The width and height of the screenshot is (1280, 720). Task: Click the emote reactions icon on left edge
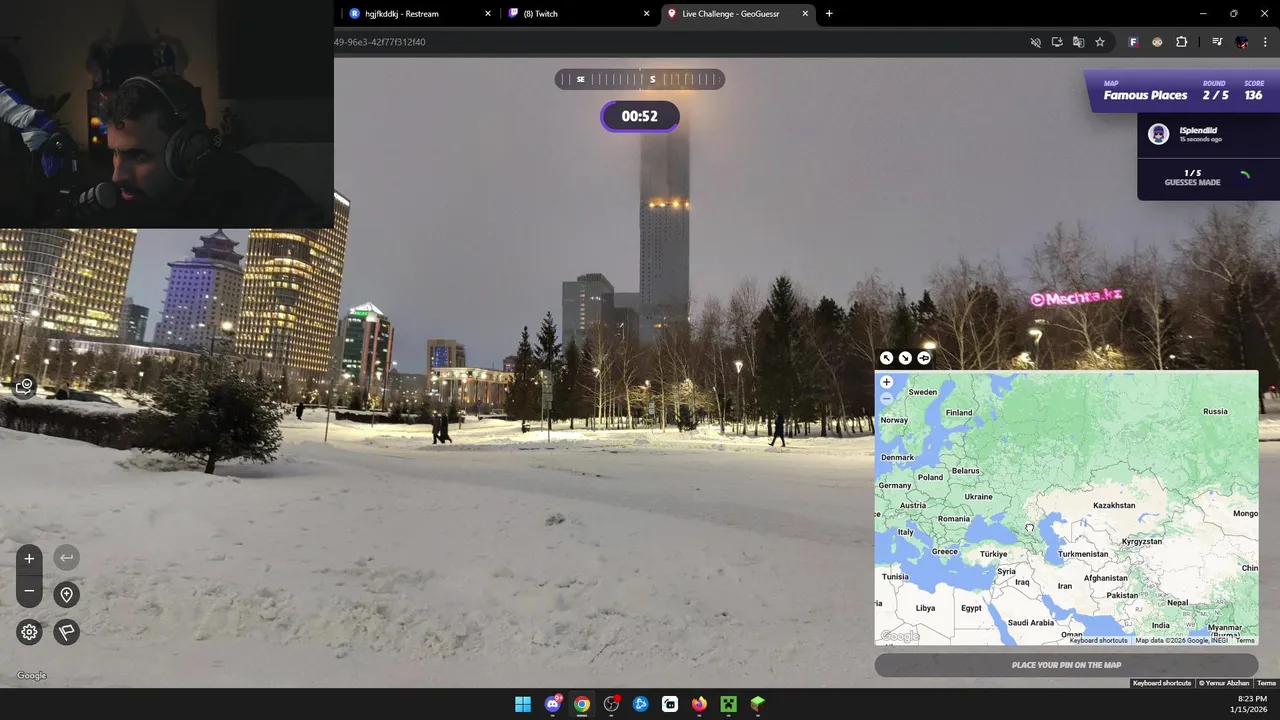[24, 386]
